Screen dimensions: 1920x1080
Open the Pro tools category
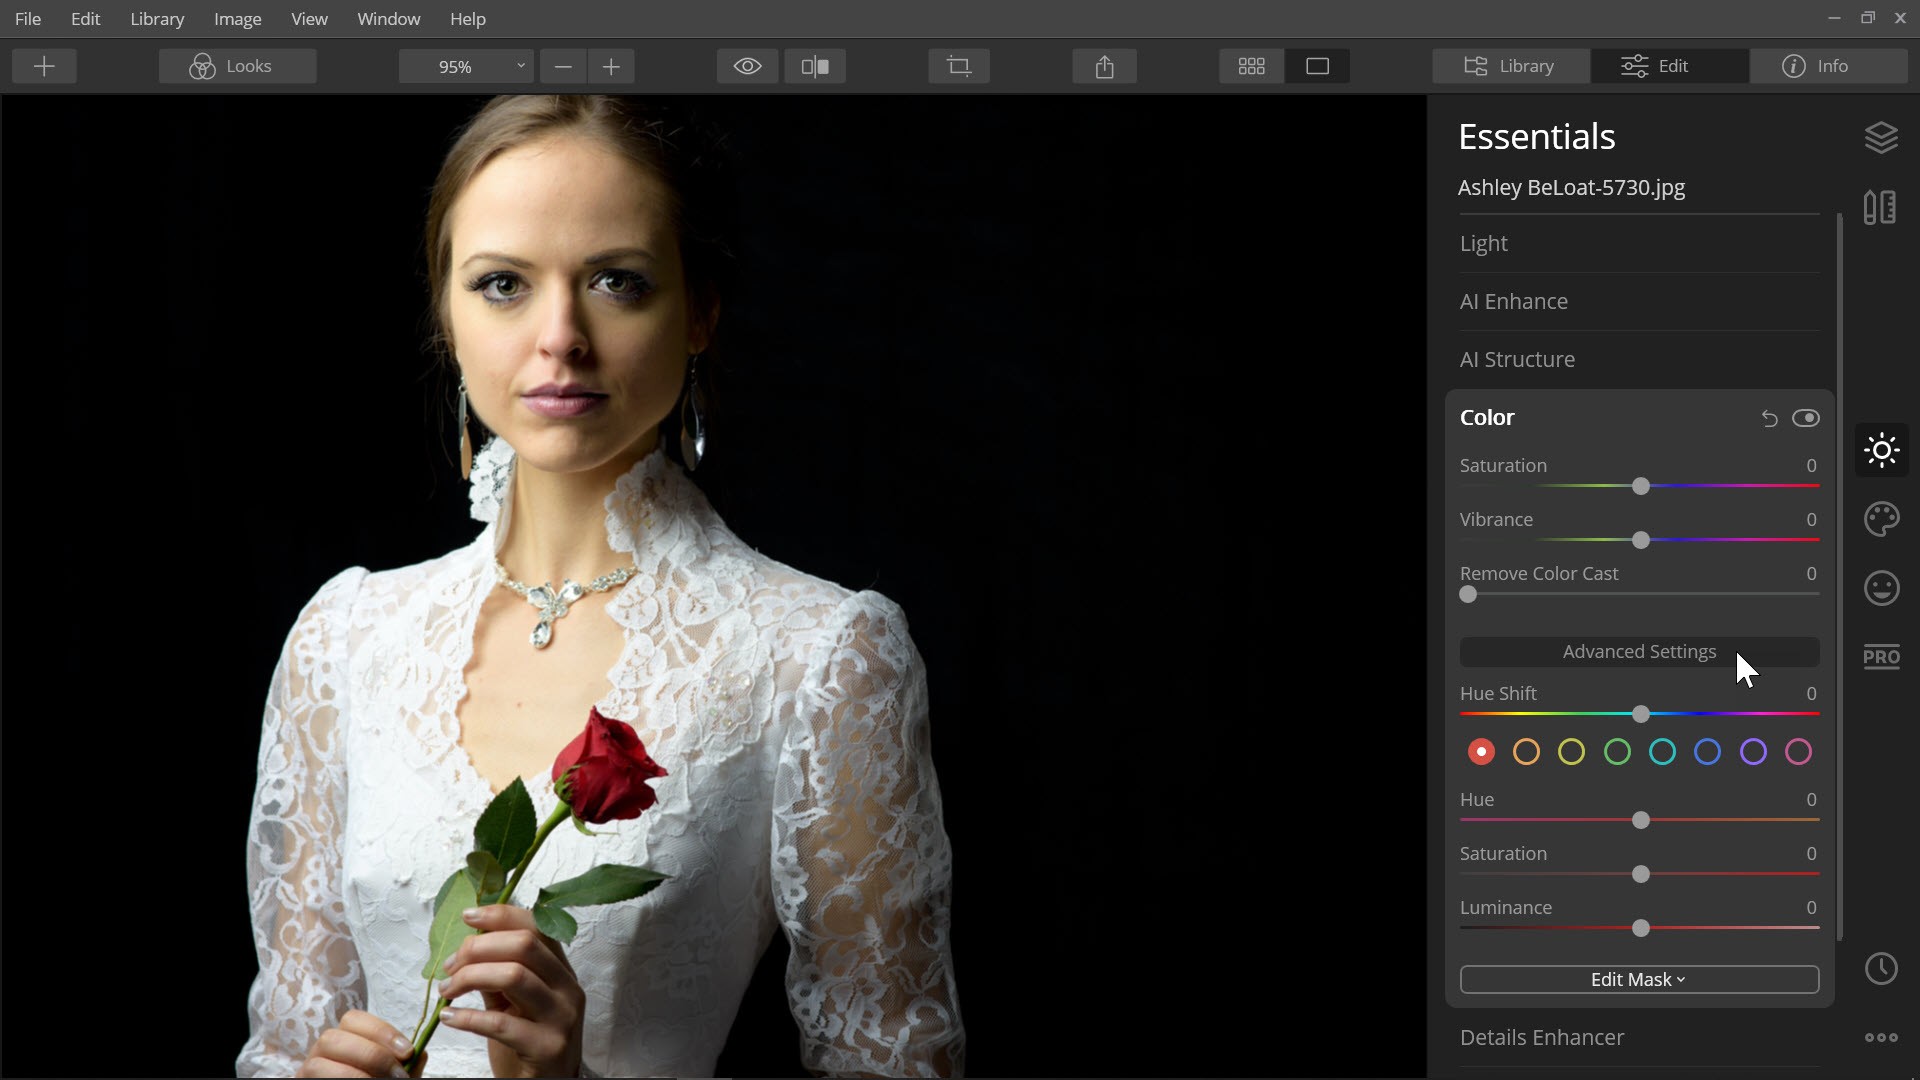(1881, 658)
